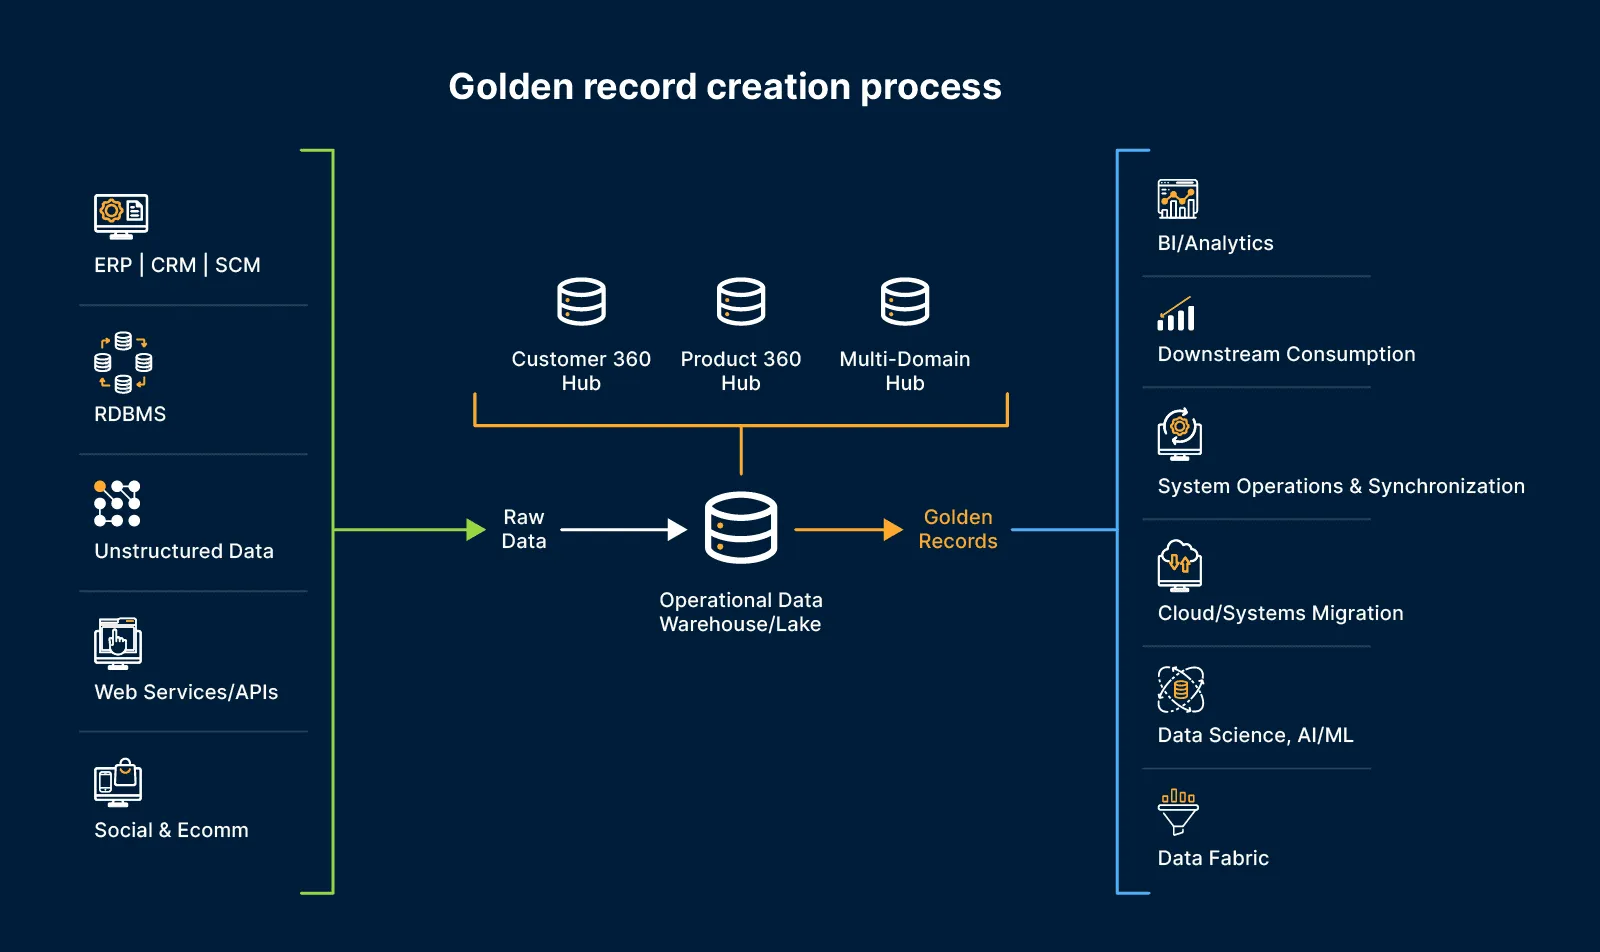This screenshot has height=952, width=1600.
Task: Click the title Golden record creation process
Action: tap(725, 87)
